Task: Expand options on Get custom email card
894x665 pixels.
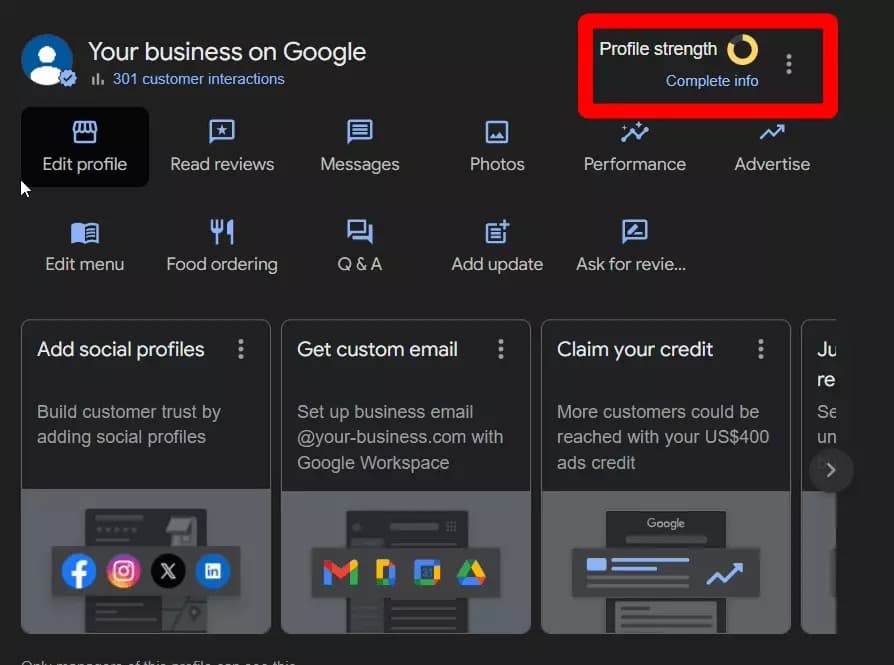Action: click(x=501, y=349)
